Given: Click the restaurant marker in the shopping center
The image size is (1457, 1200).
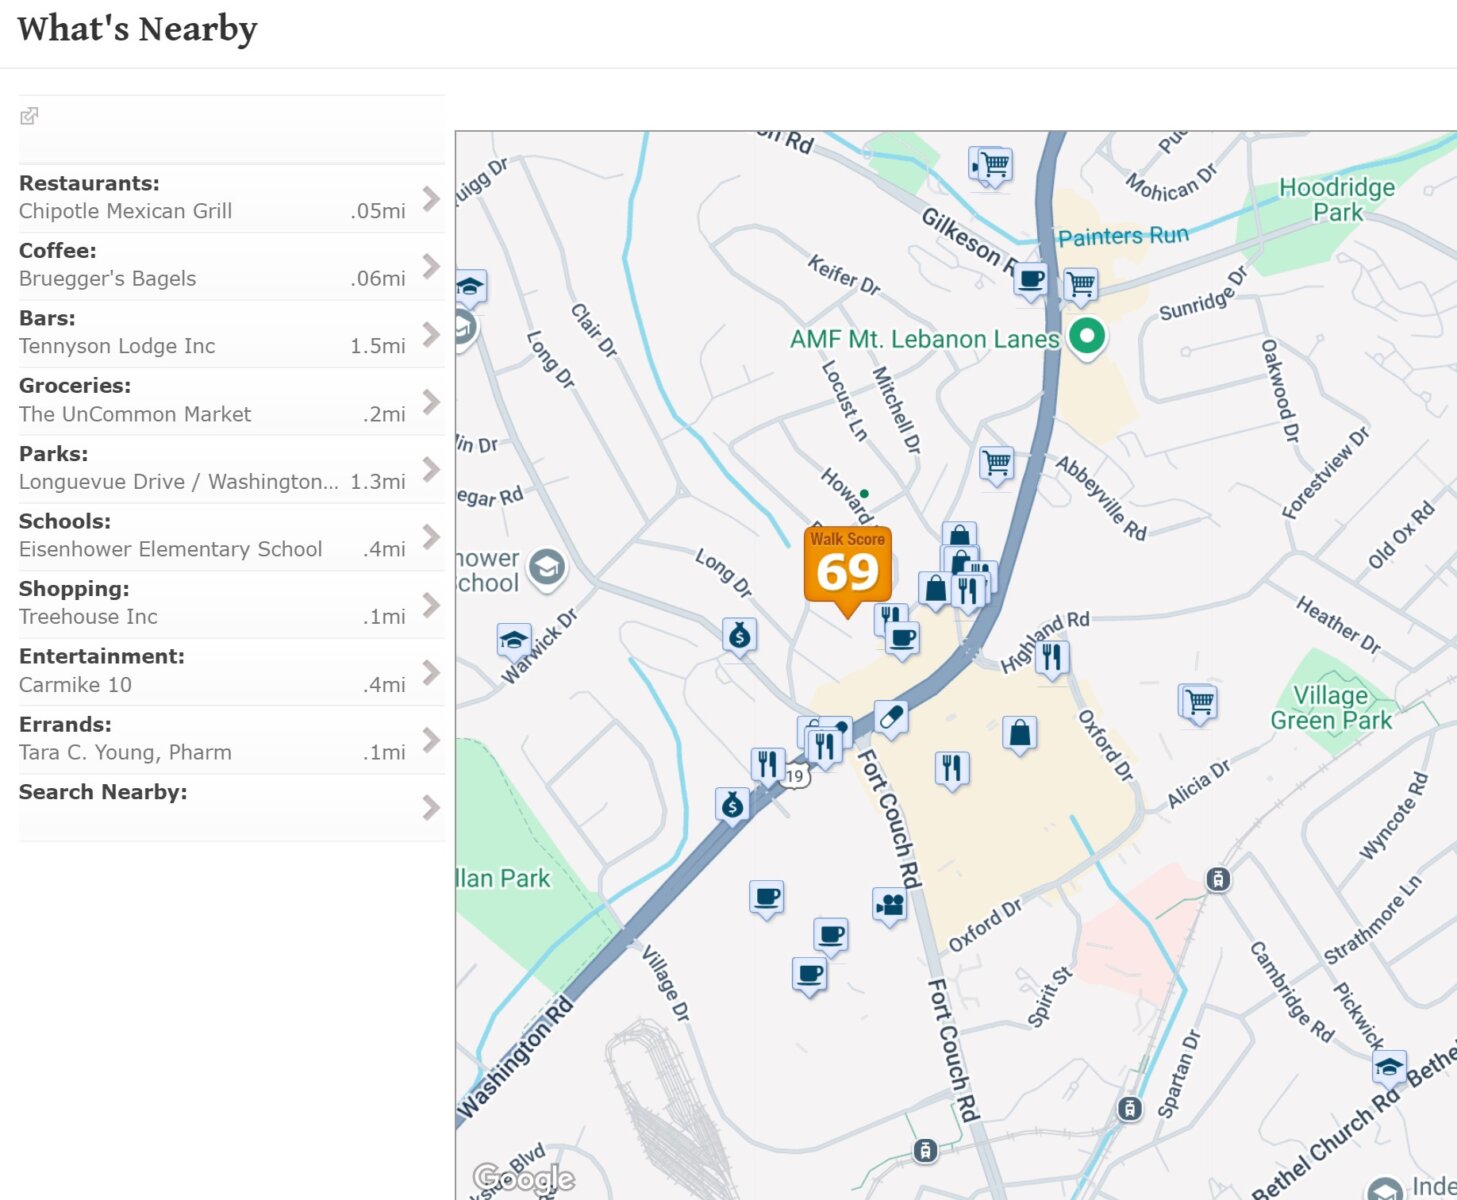Looking at the screenshot, I should click(952, 771).
